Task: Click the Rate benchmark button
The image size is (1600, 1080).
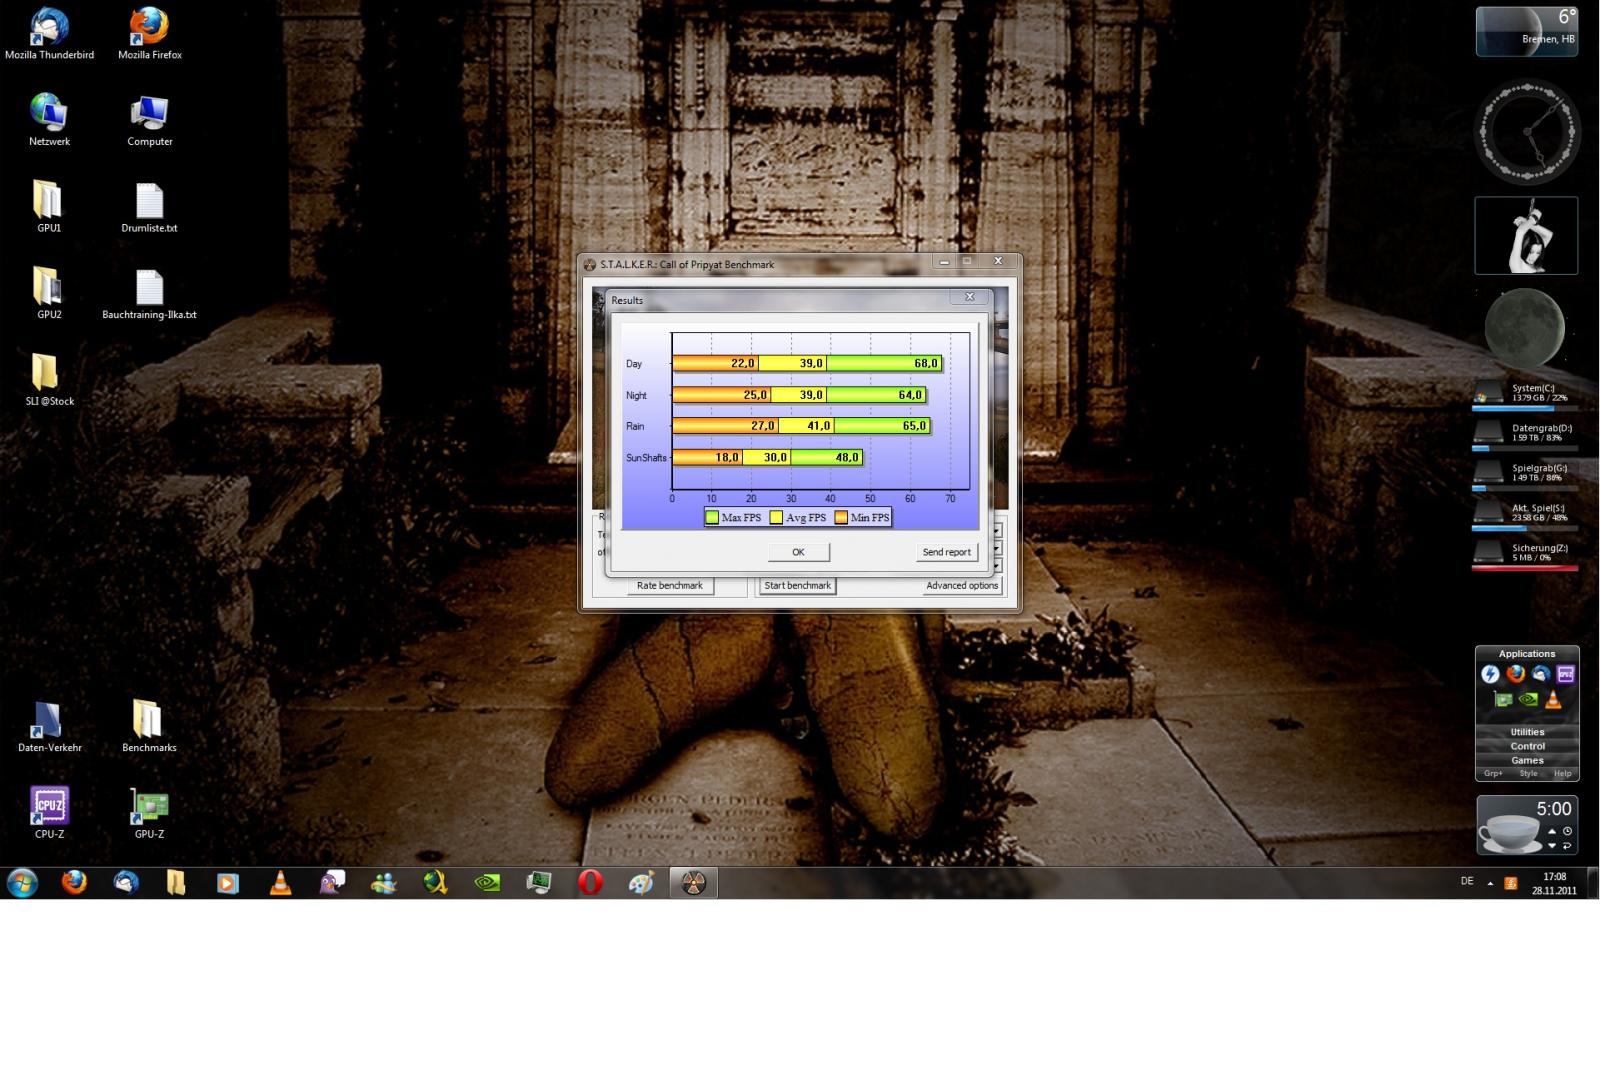Action: click(x=670, y=586)
